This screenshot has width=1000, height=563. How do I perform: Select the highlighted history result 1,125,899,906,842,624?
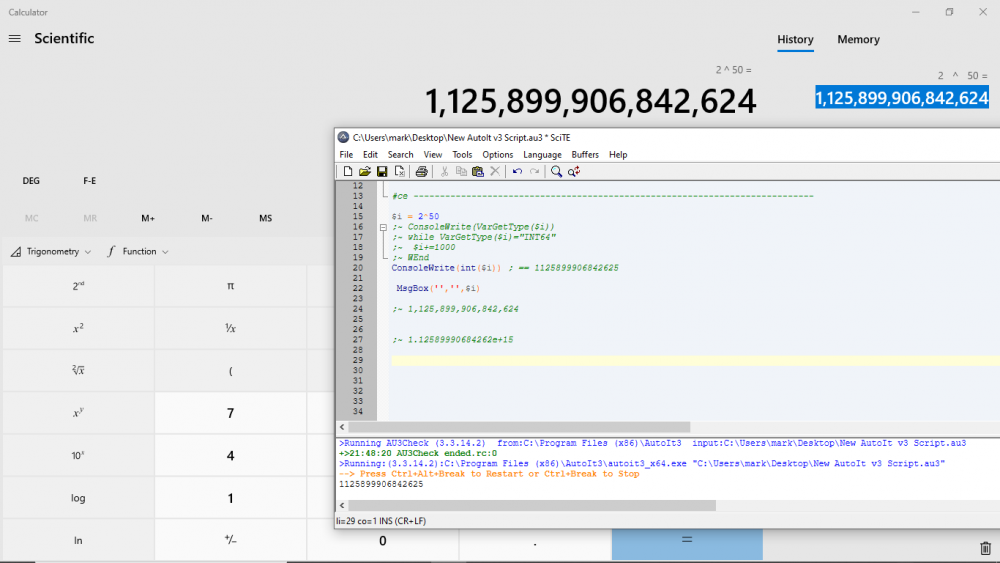(902, 98)
